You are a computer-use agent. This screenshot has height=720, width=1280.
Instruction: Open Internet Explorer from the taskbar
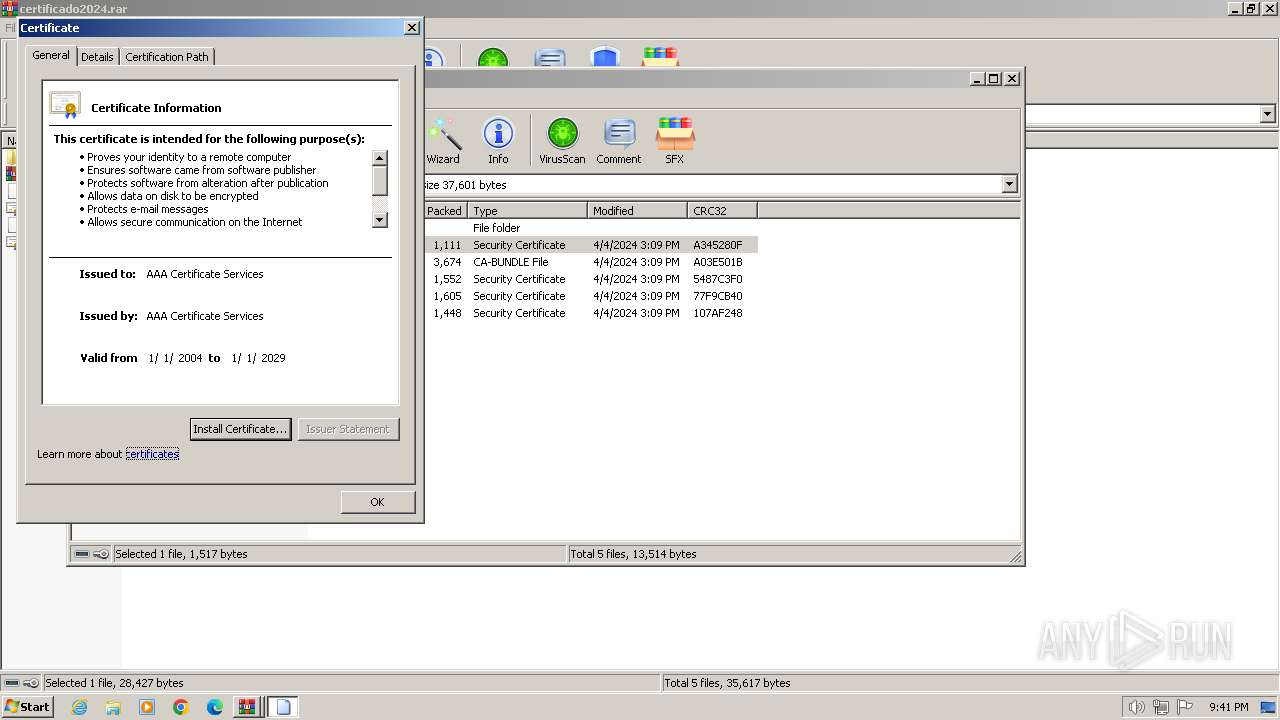point(79,707)
